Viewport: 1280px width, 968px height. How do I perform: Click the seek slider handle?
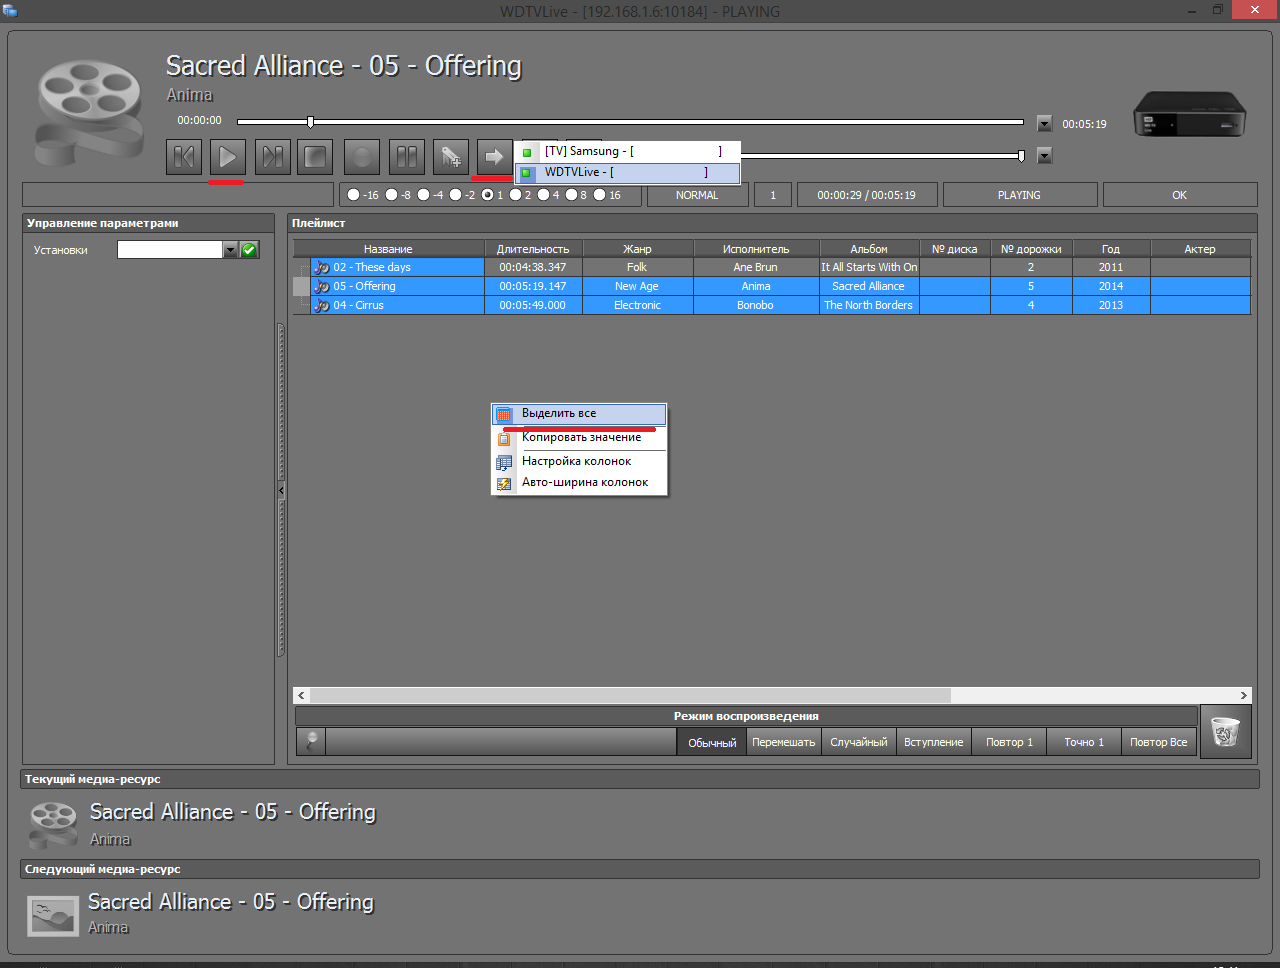pyautogui.click(x=310, y=122)
